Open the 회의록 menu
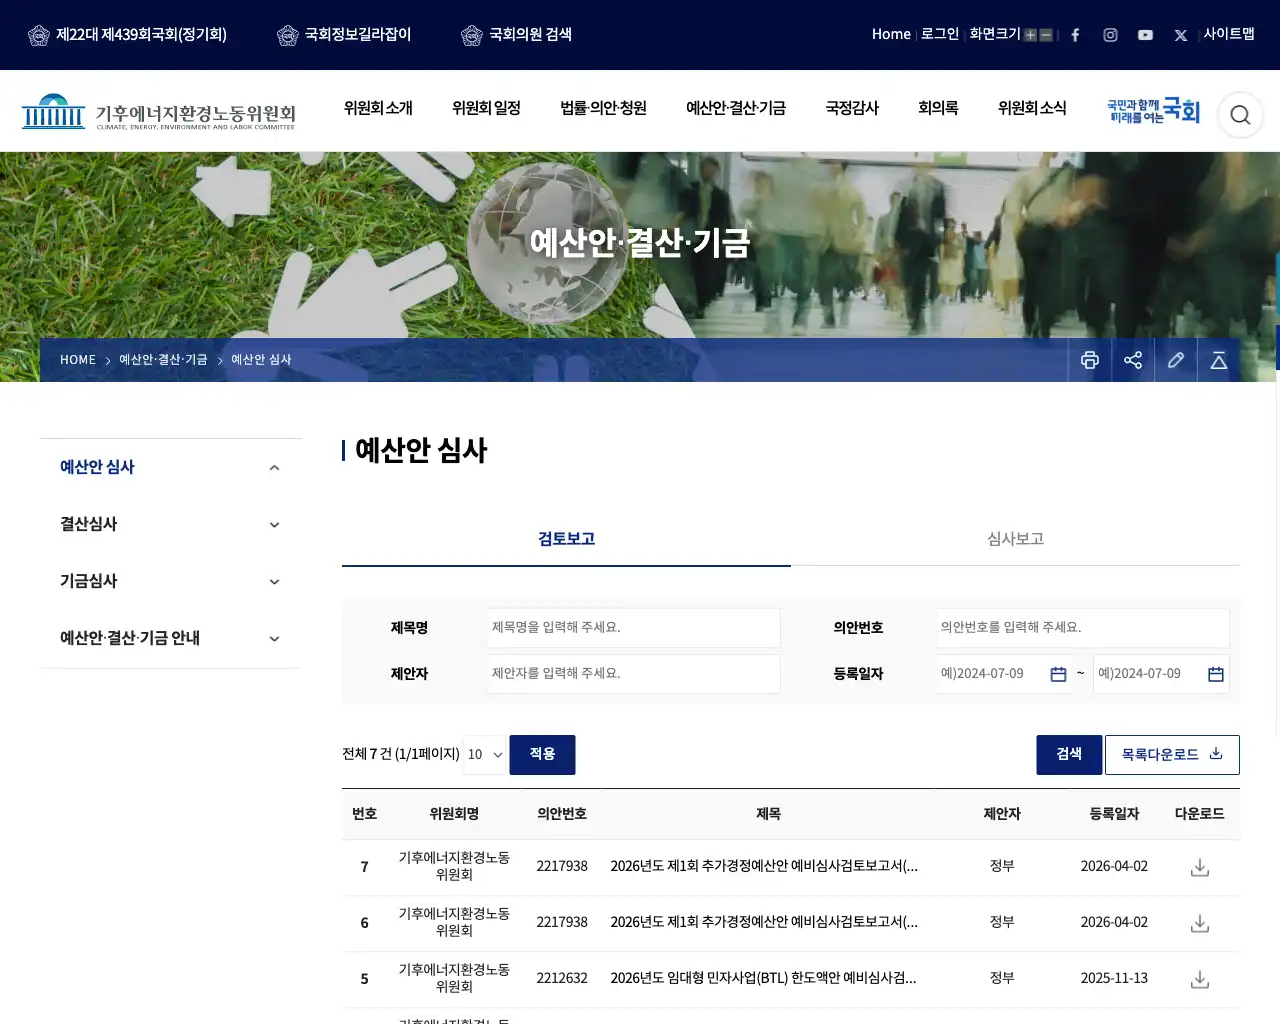The image size is (1280, 1024). (x=938, y=108)
